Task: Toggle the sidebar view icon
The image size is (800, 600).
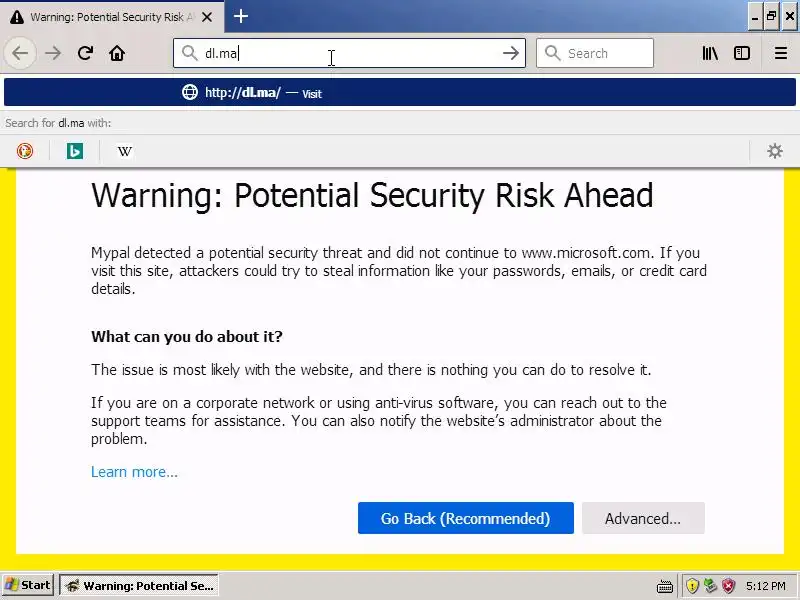Action: point(742,53)
